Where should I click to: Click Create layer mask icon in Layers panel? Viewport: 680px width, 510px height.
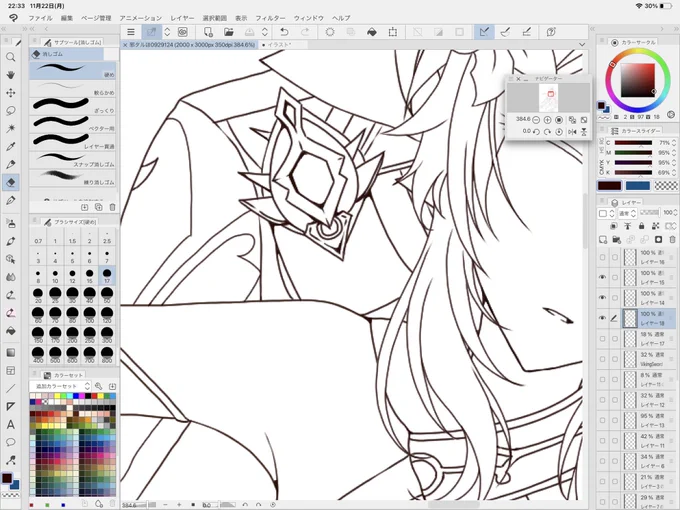pyautogui.click(x=658, y=239)
